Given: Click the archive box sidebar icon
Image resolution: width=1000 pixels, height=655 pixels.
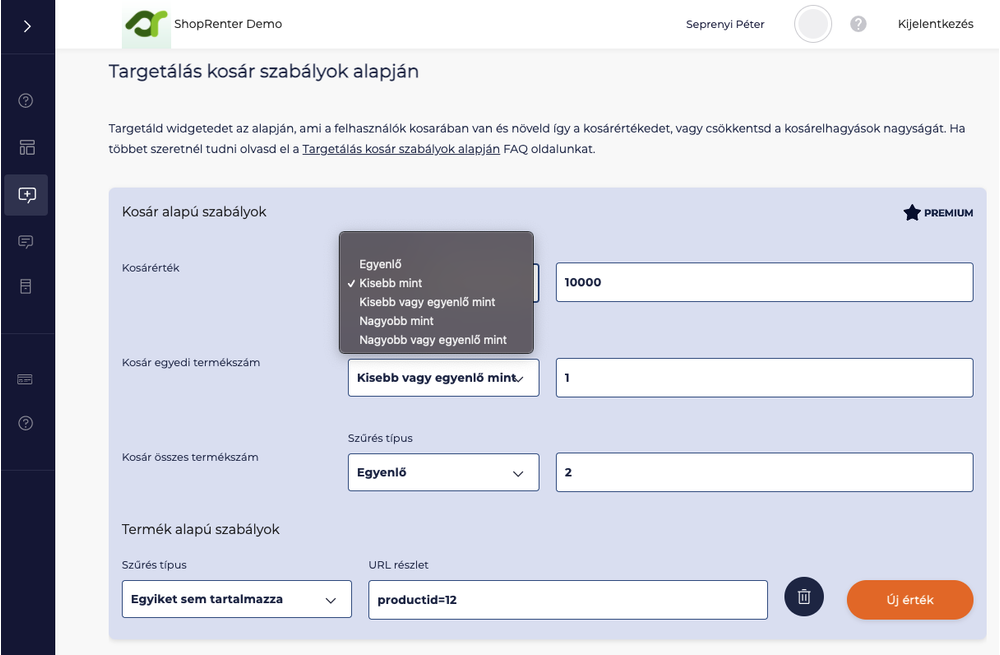Looking at the screenshot, I should tap(26, 286).
